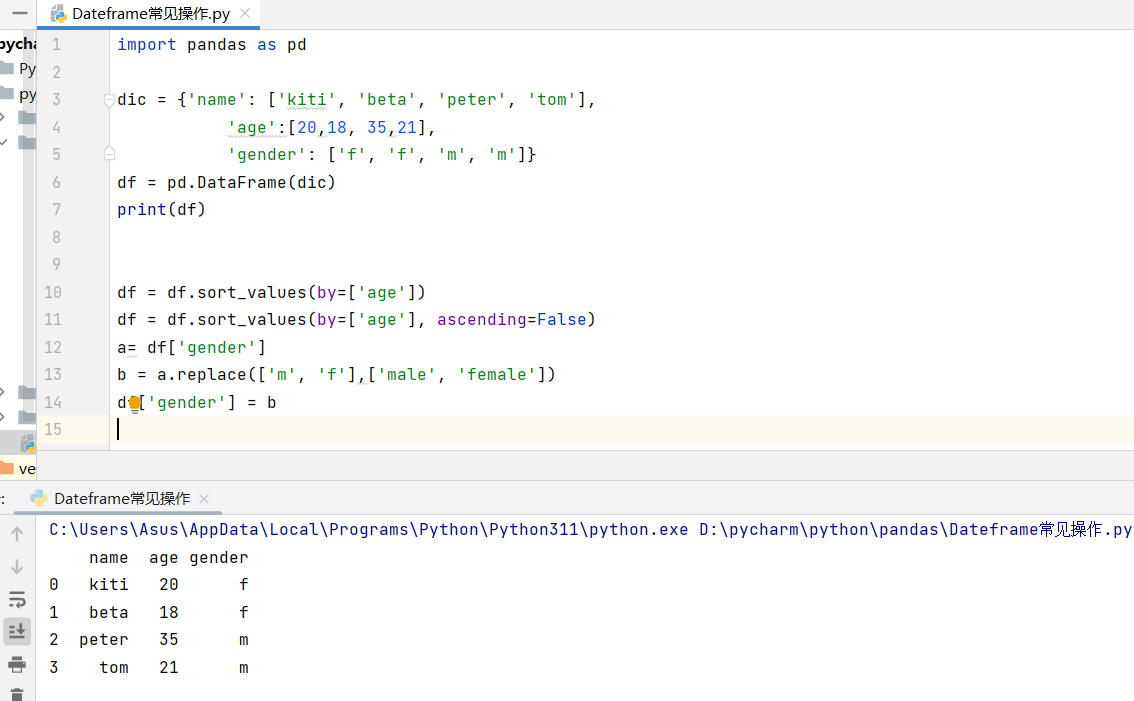Image resolution: width=1134 pixels, height=701 pixels.
Task: Select the Dateframe常见操作.py editor tab
Action: [x=150, y=14]
